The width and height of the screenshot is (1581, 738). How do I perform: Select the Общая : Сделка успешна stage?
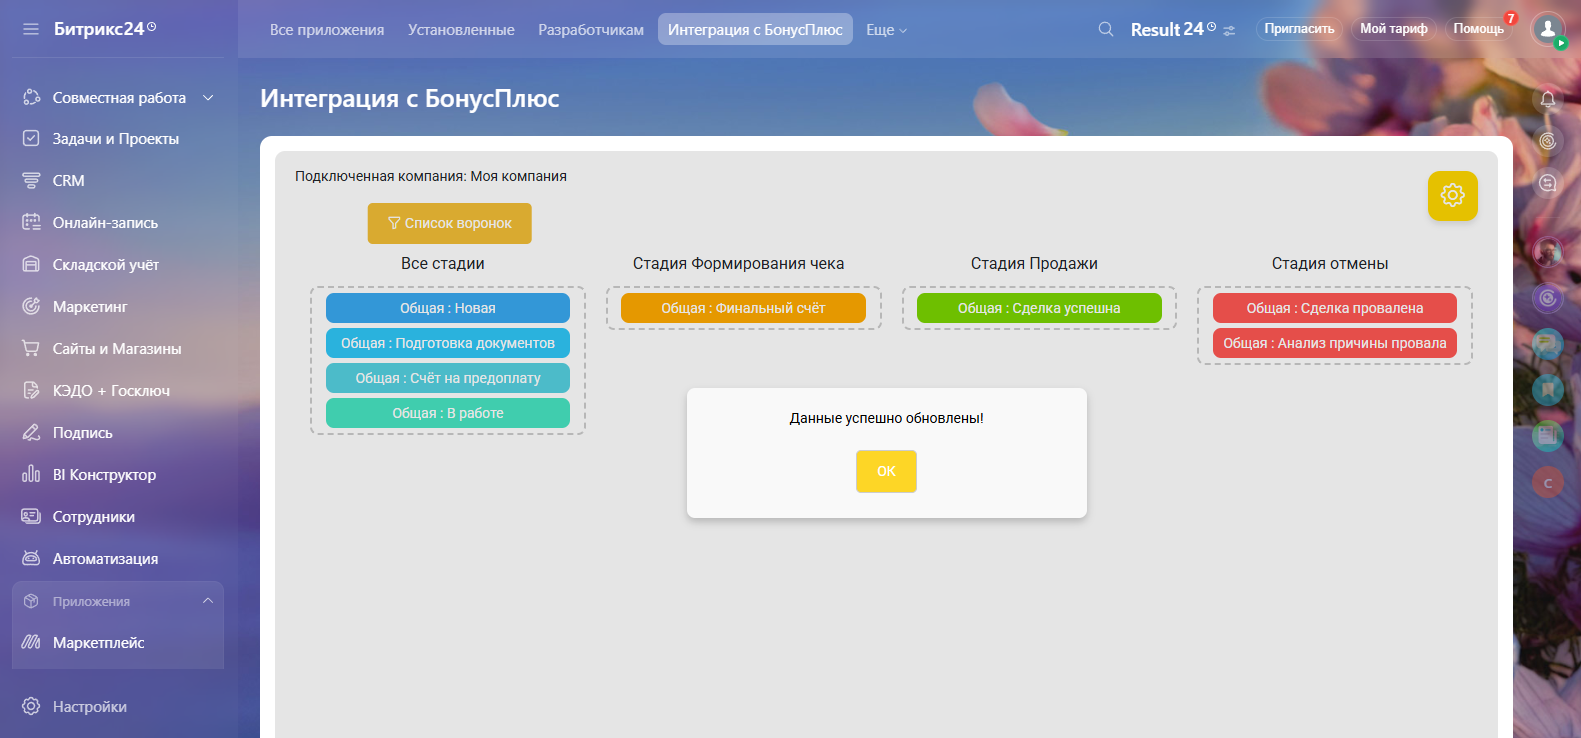(1039, 308)
